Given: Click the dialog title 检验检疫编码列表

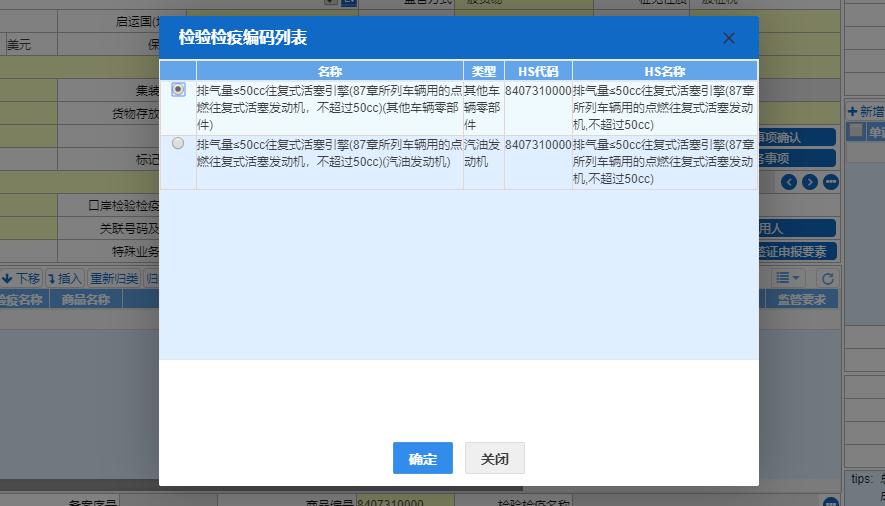Looking at the screenshot, I should pos(243,37).
